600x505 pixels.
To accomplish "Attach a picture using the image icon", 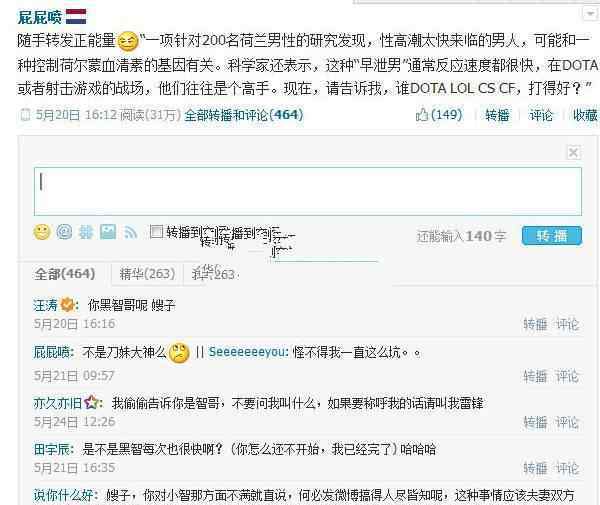I will 108,232.
